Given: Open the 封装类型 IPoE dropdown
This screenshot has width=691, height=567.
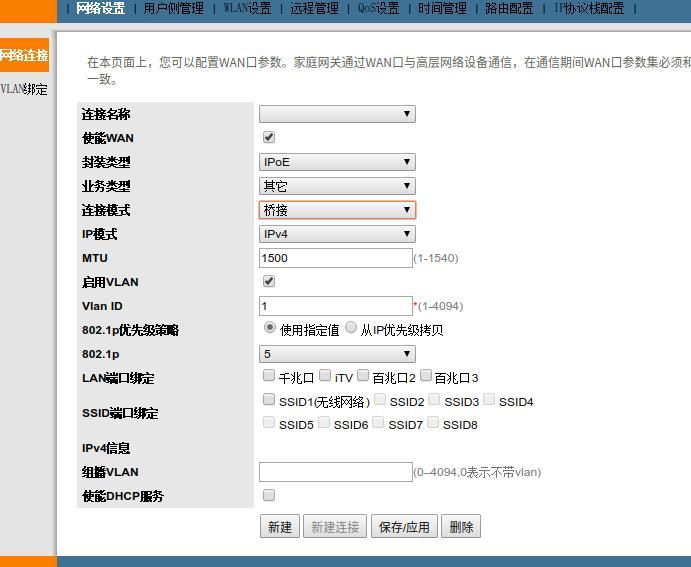Looking at the screenshot, I should click(x=337, y=162).
